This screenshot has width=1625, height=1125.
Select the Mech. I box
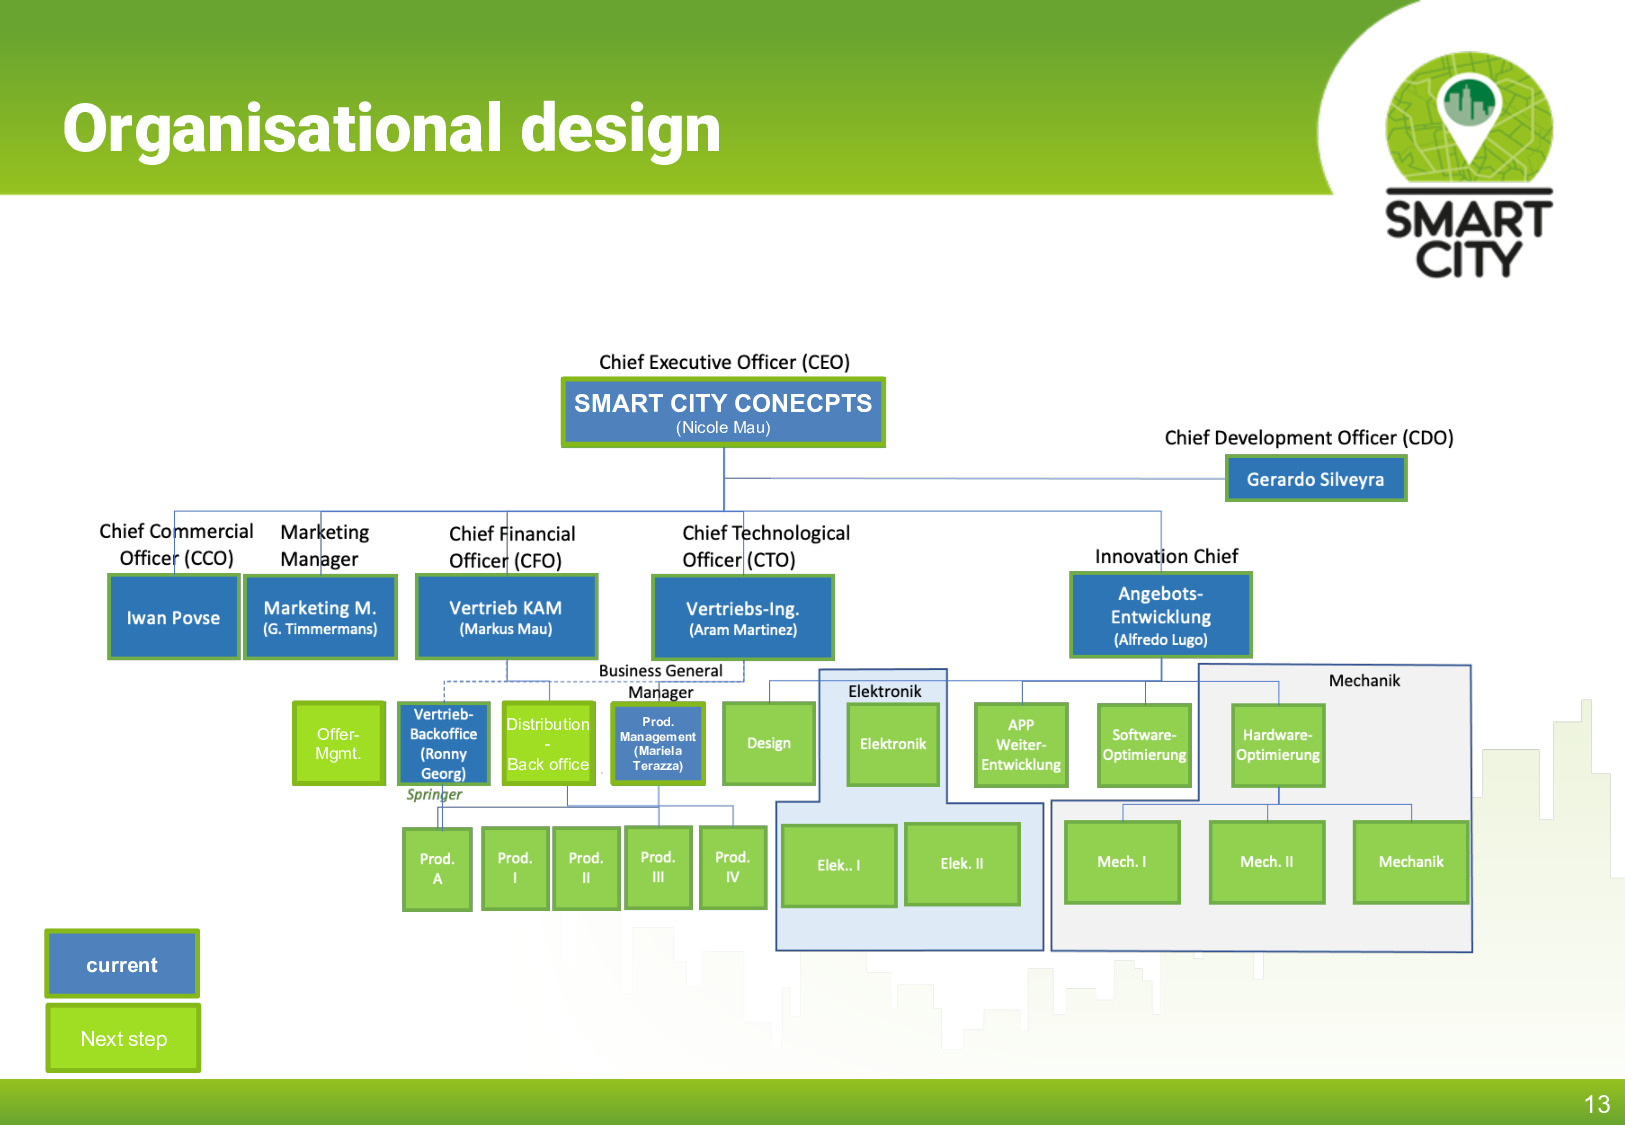click(x=1121, y=862)
